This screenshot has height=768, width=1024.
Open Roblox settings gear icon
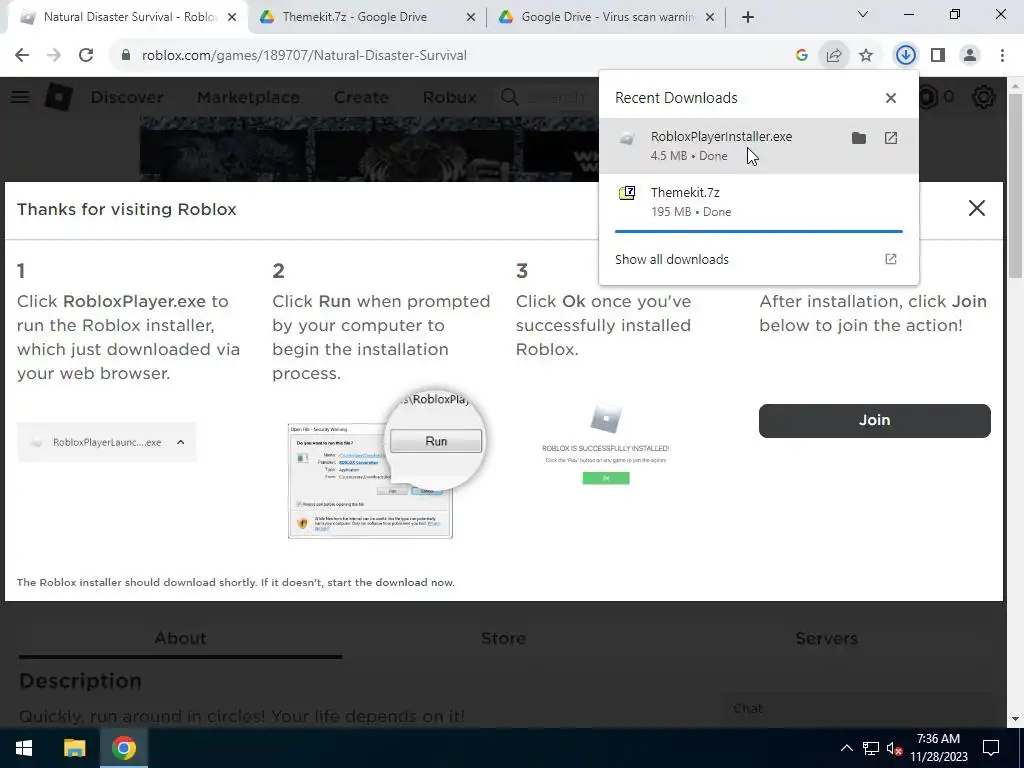[984, 97]
